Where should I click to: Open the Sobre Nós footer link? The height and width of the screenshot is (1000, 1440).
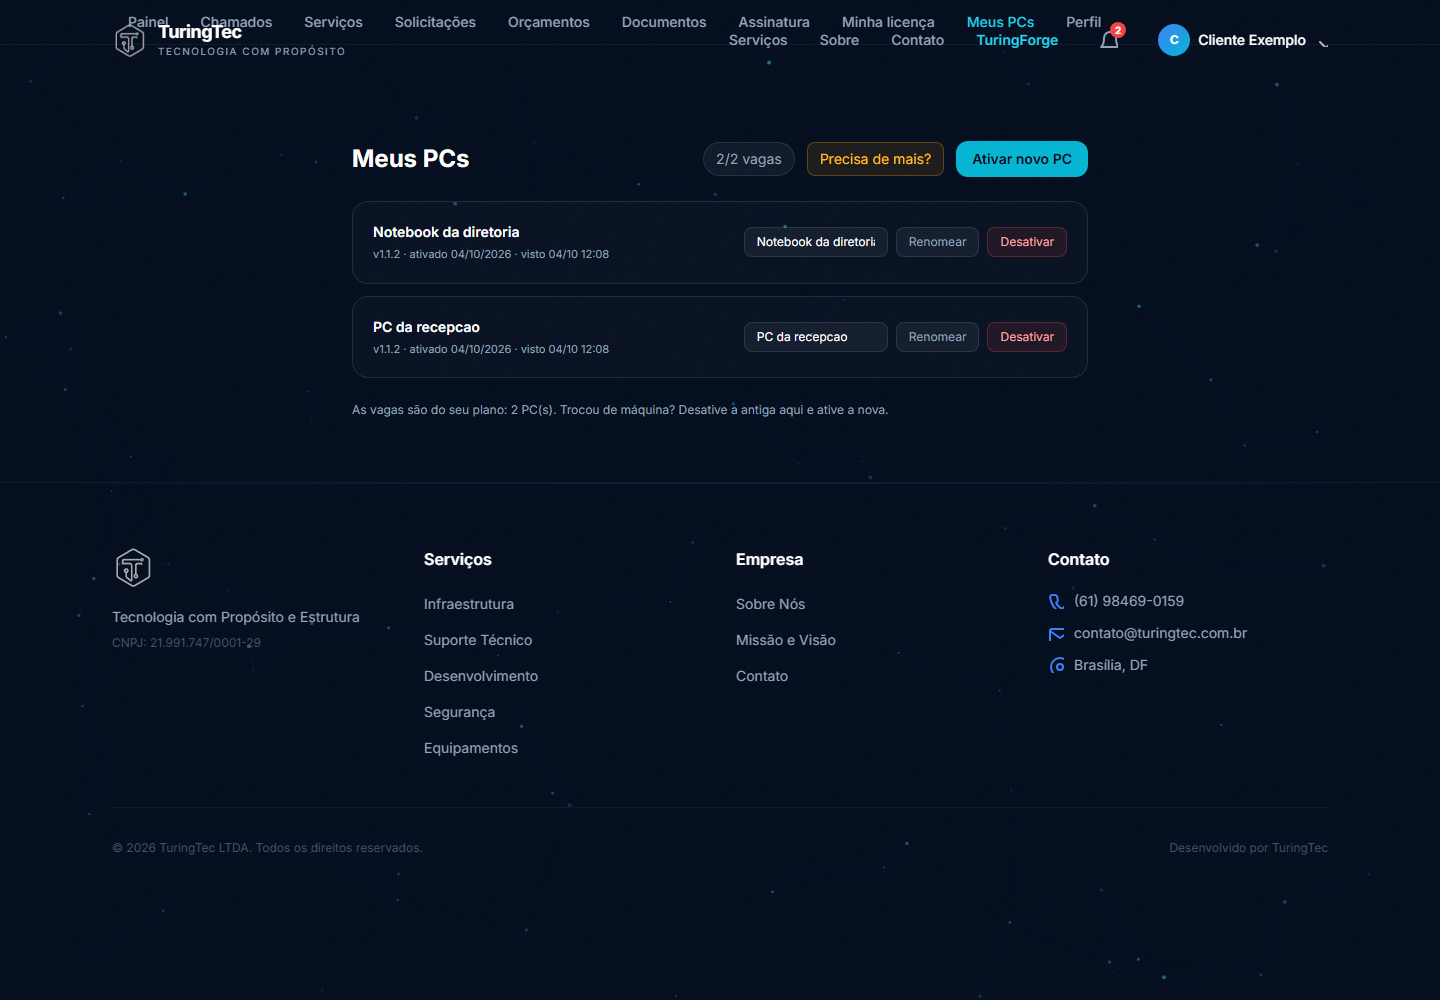pyautogui.click(x=770, y=604)
